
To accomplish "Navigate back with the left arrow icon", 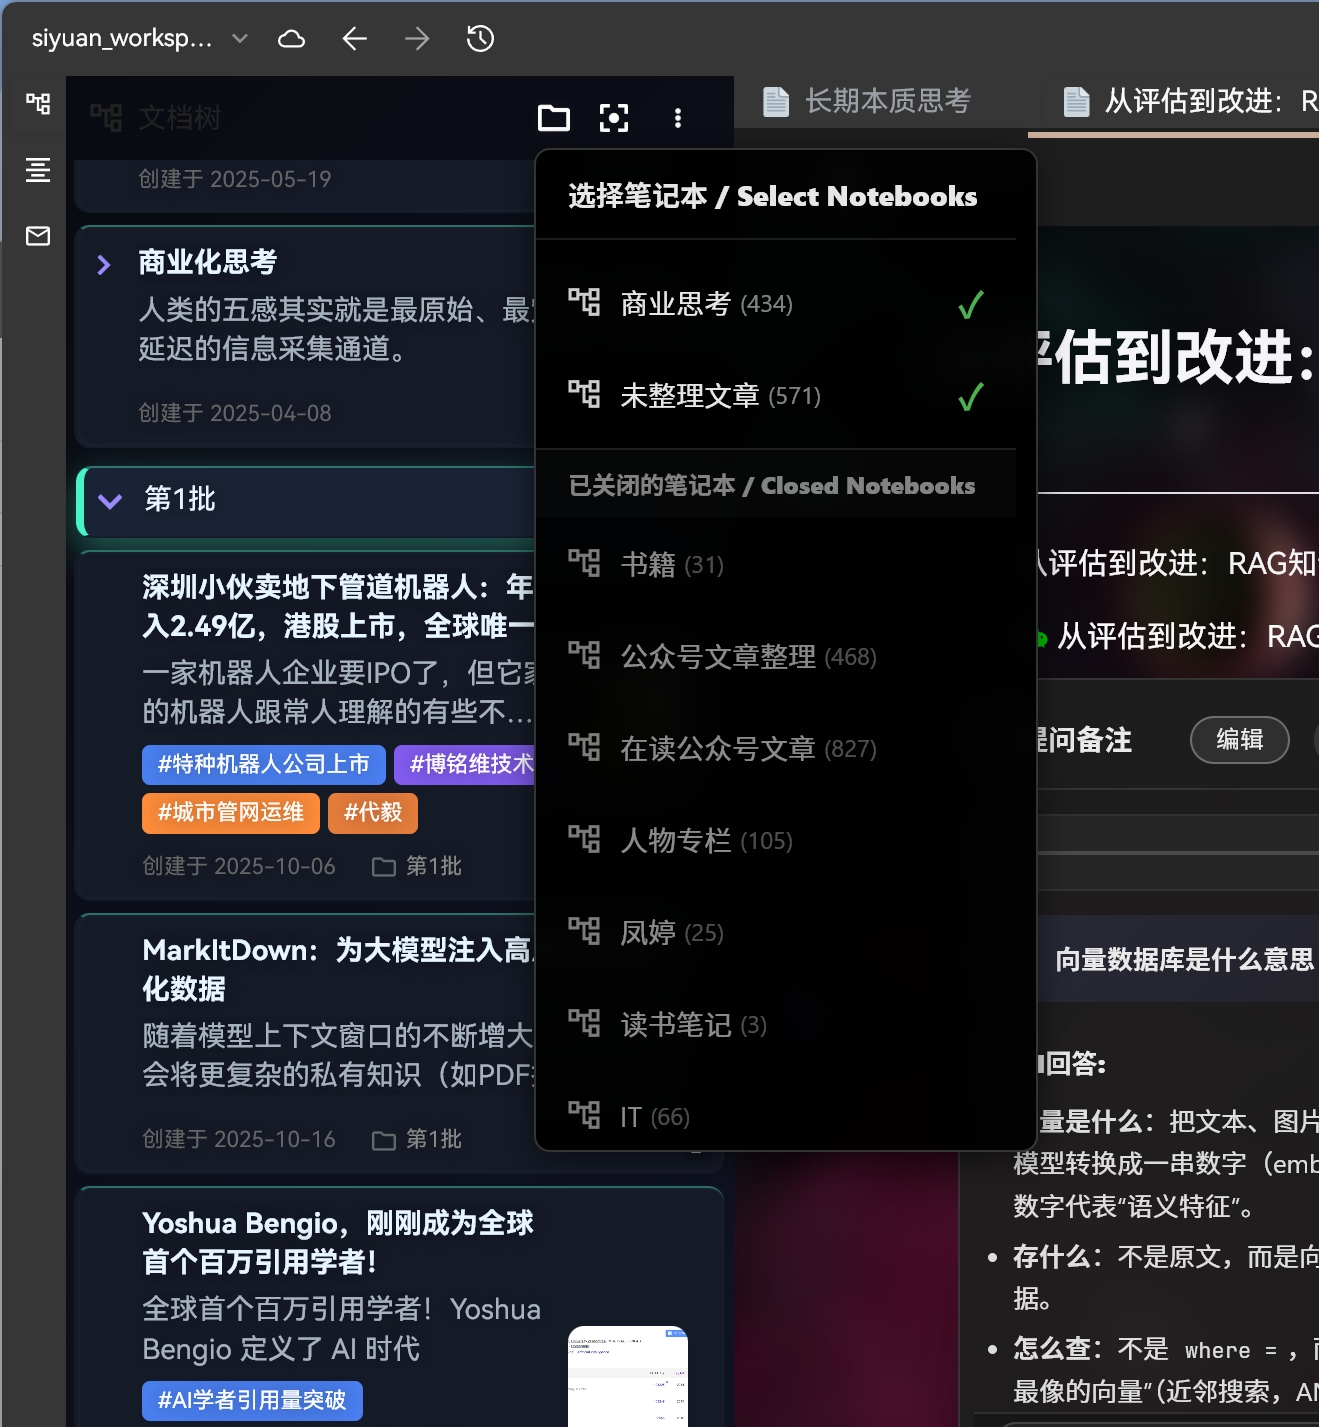I will click(354, 38).
